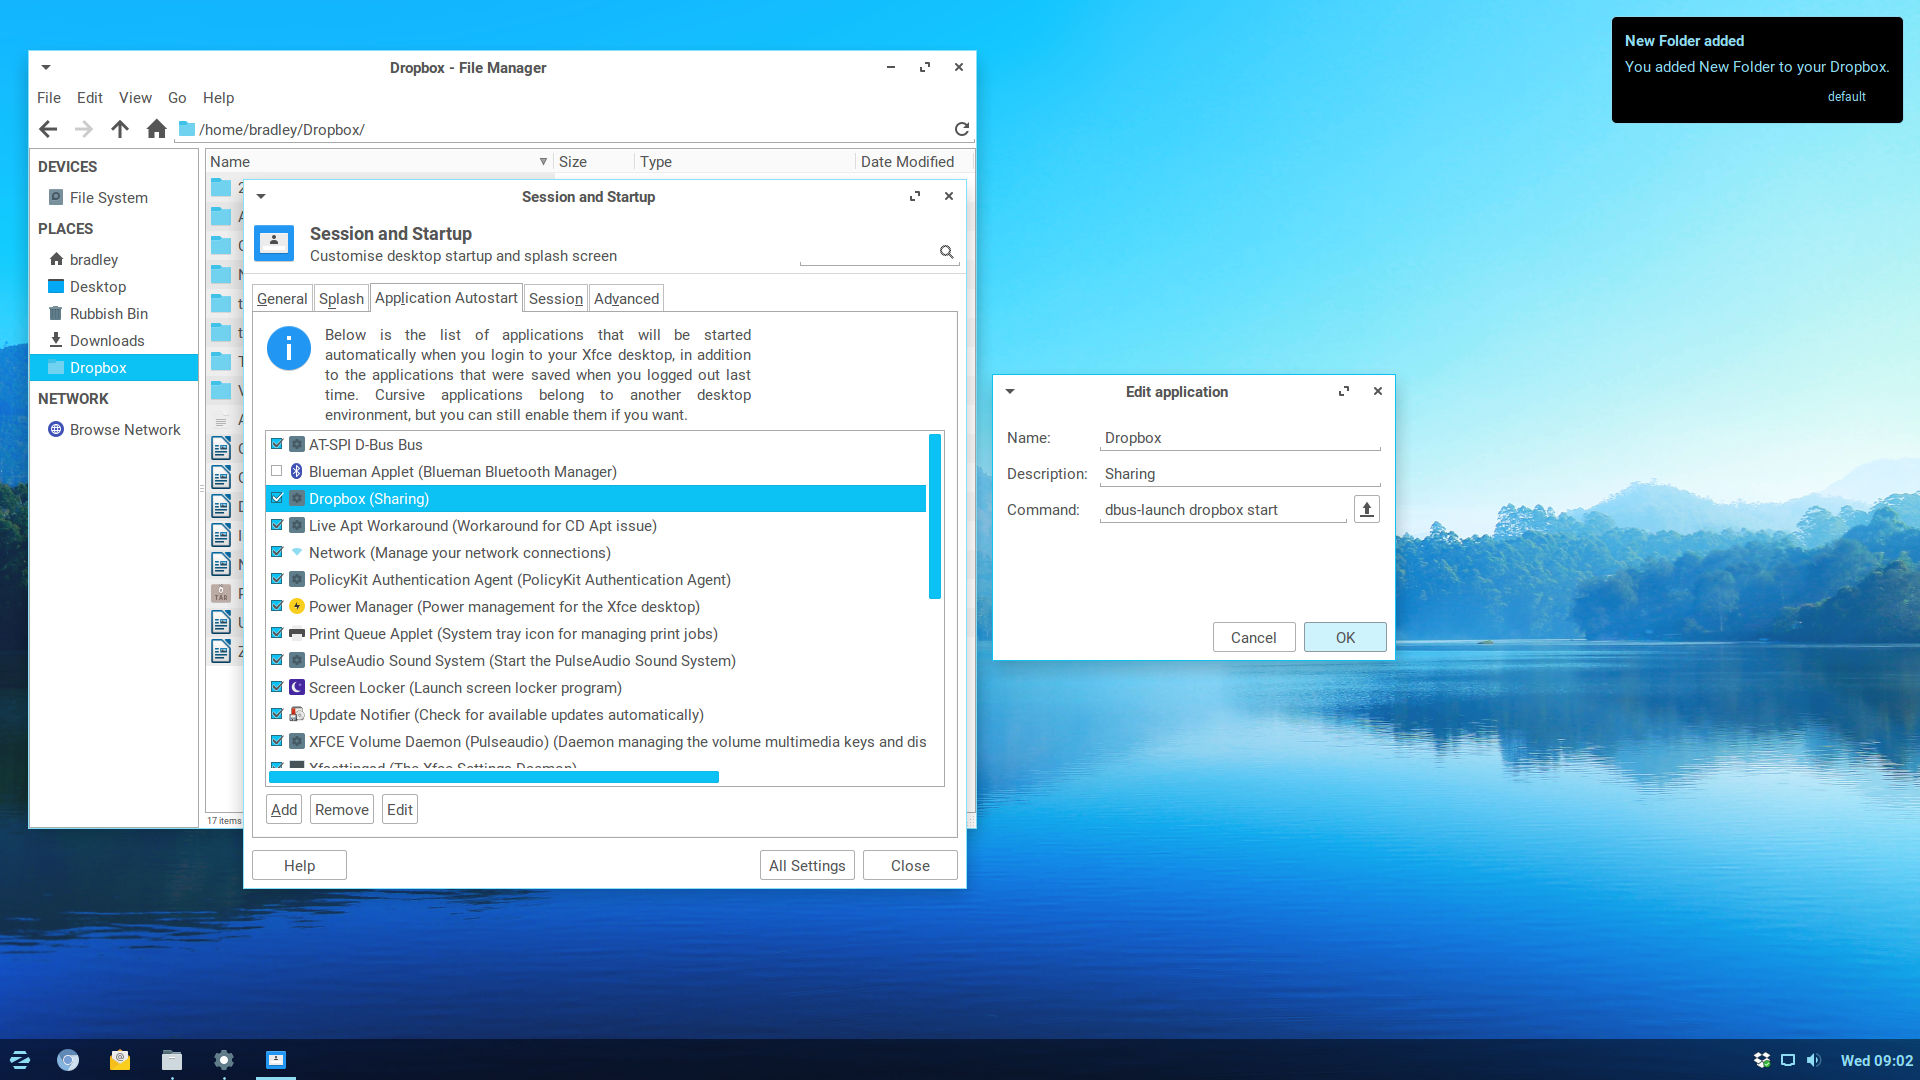
Task: Switch to the Session tab
Action: tap(556, 299)
